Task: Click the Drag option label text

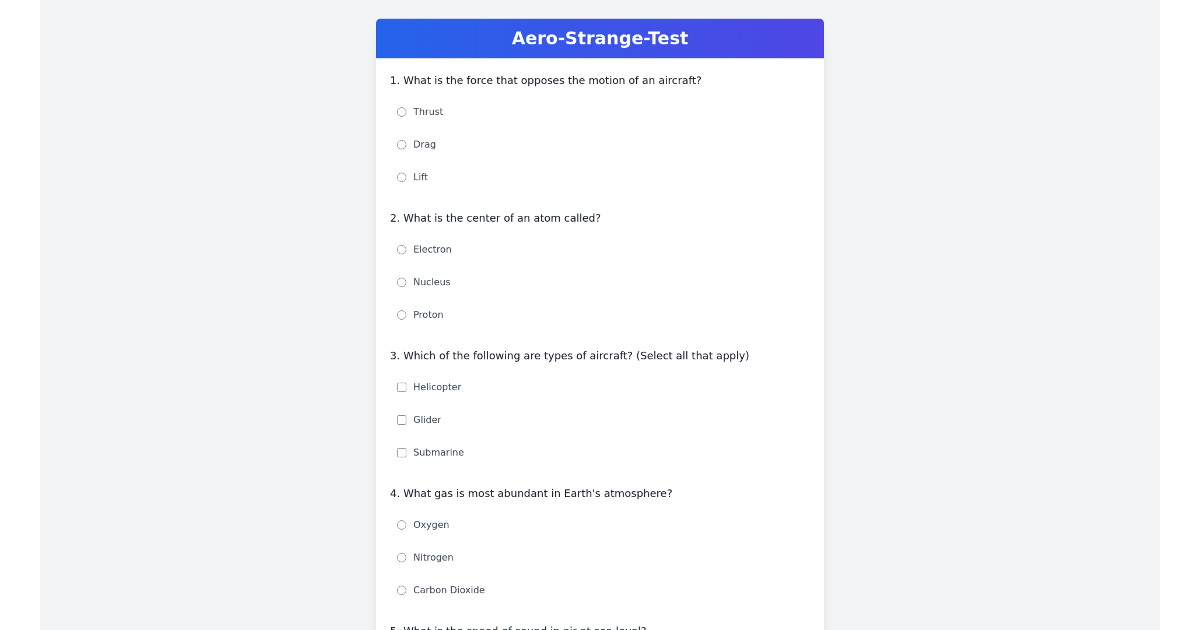Action: coord(424,144)
